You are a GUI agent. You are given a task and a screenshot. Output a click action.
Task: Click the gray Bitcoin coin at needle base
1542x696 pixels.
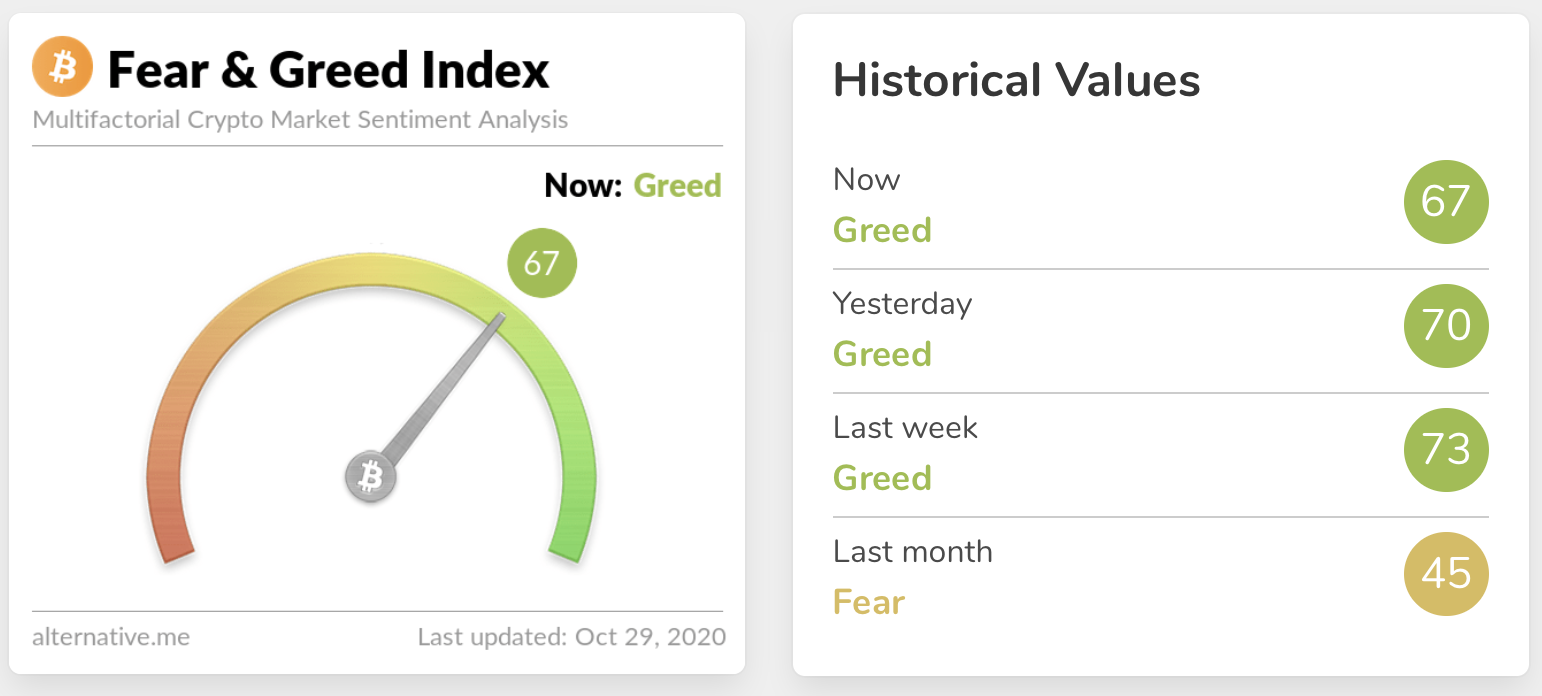point(371,476)
